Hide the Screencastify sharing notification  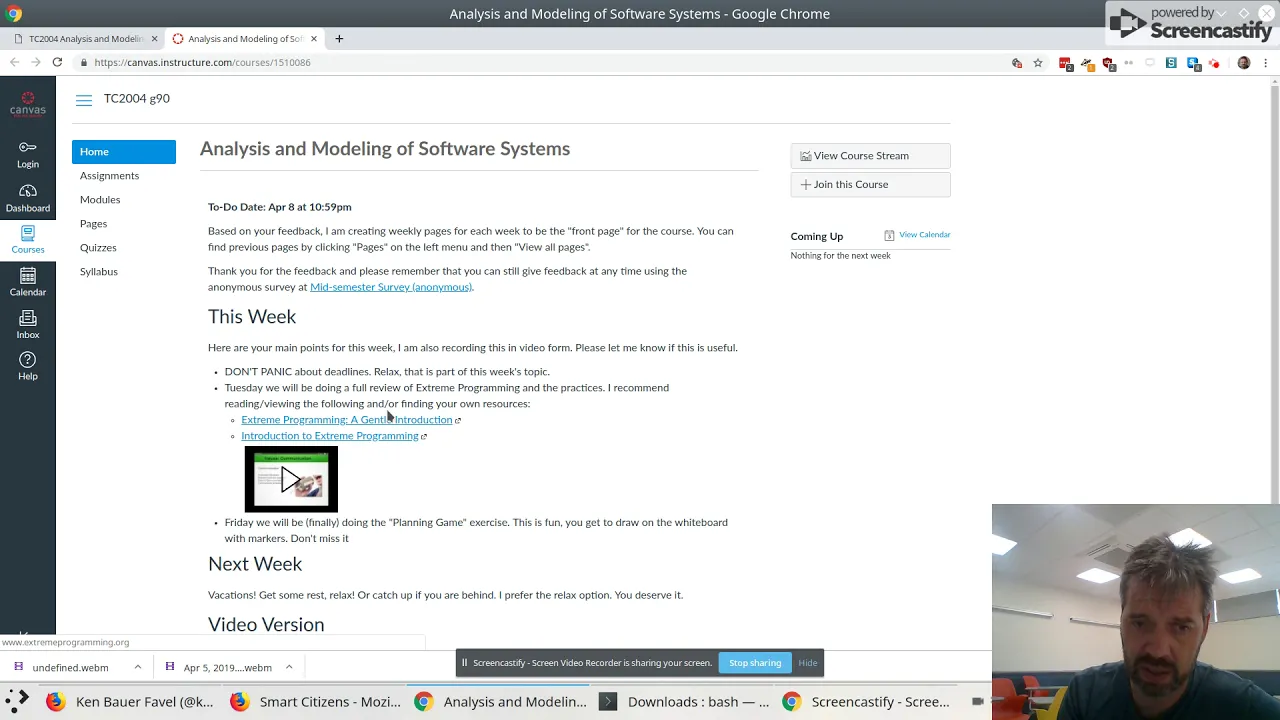pos(807,663)
